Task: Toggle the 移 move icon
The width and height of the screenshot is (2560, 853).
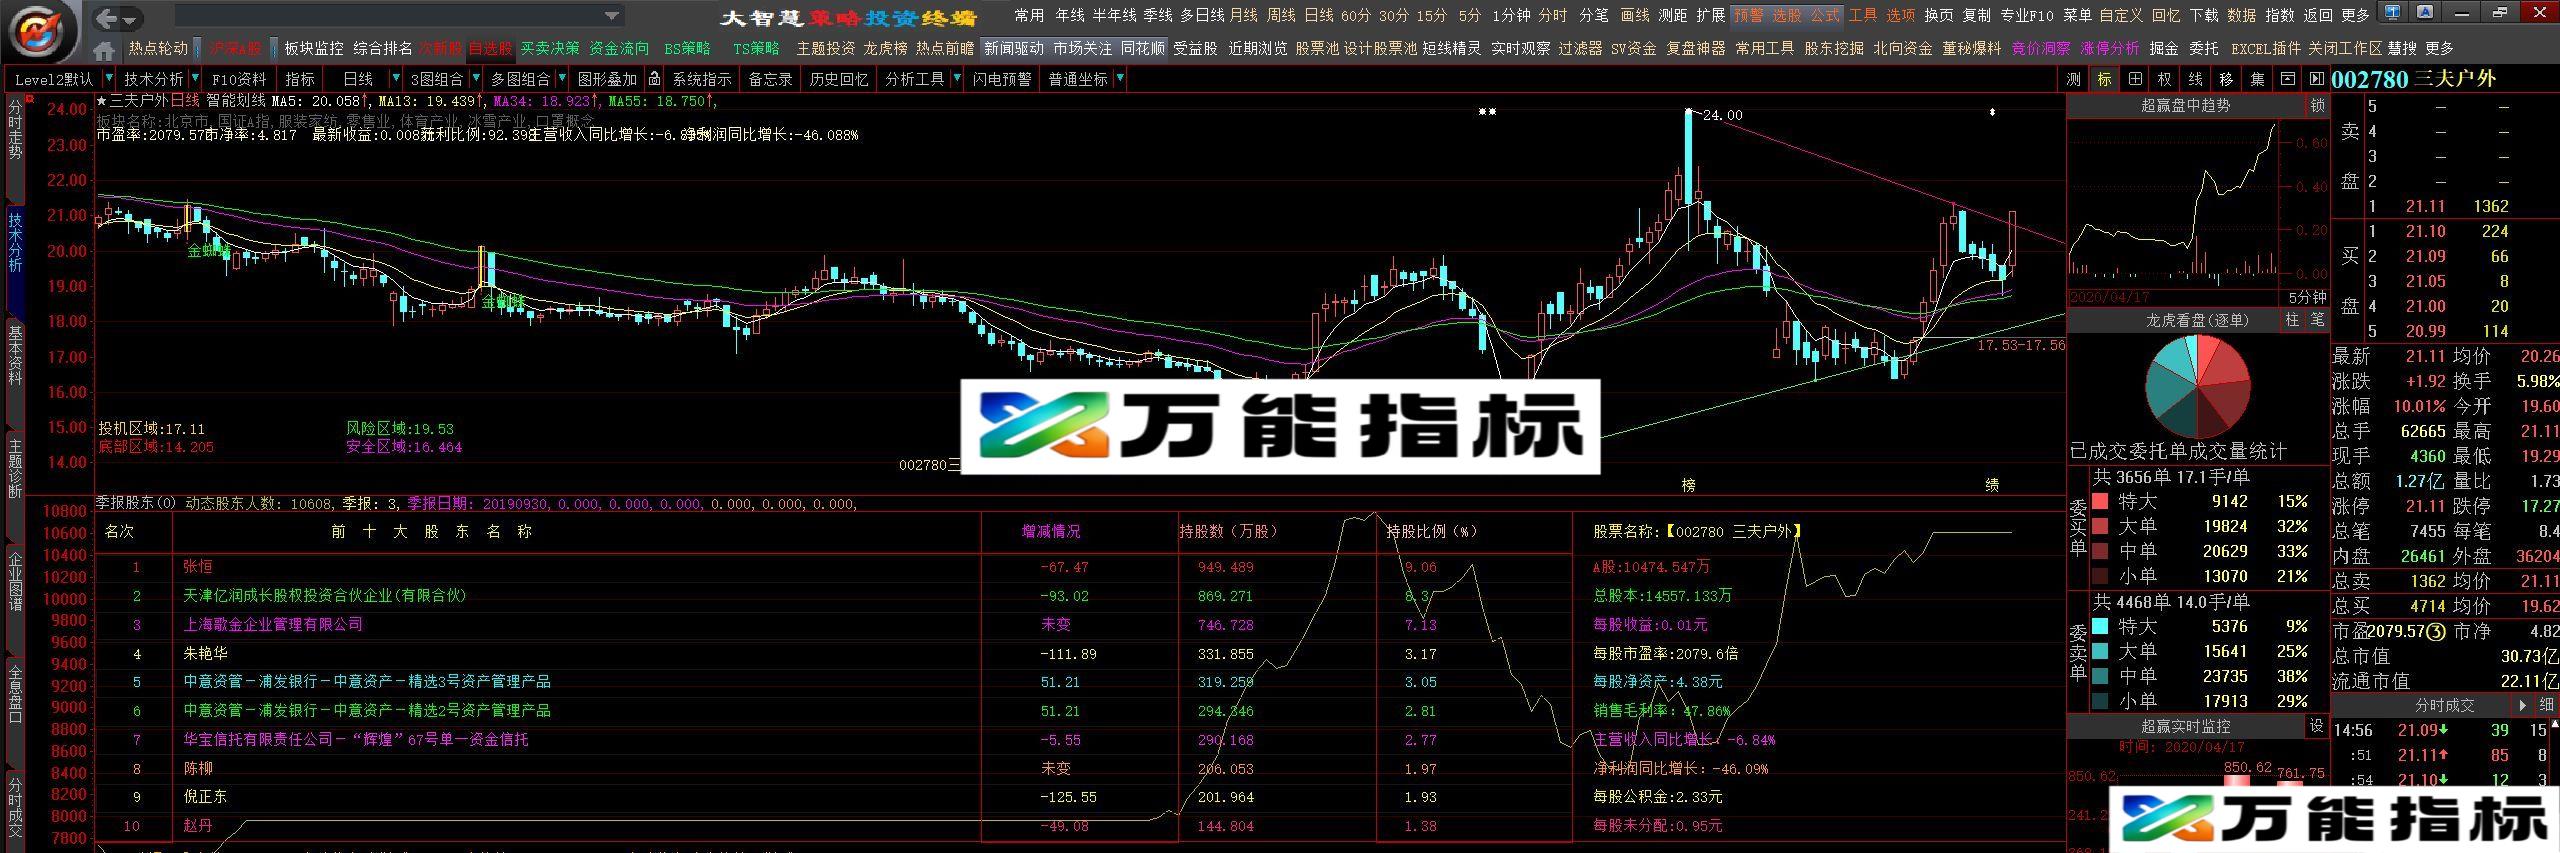Action: (2226, 79)
